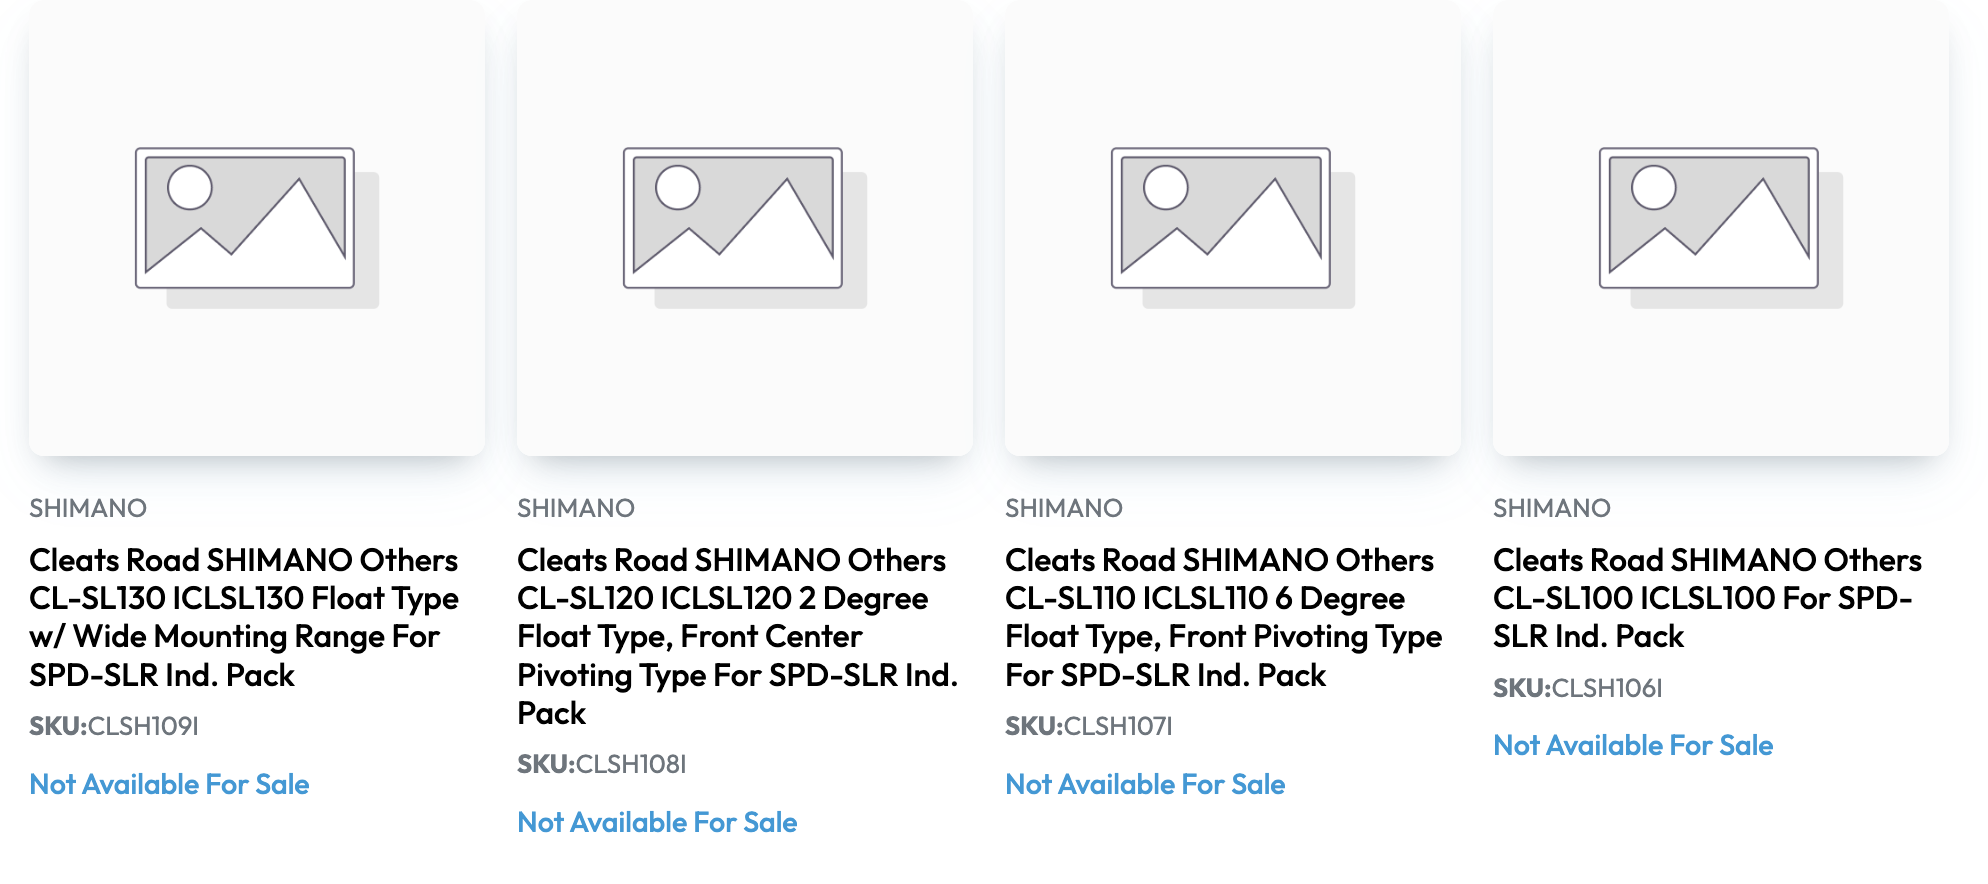1988x884 pixels.
Task: Click the CL-SL100 product placeholder image
Action: [x=1720, y=228]
